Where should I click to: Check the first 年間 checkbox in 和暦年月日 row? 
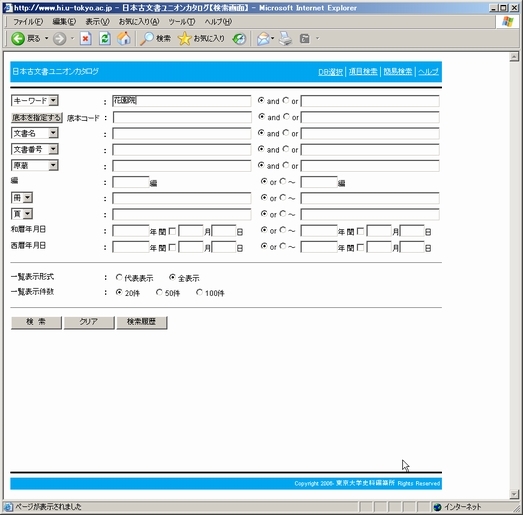click(x=172, y=231)
